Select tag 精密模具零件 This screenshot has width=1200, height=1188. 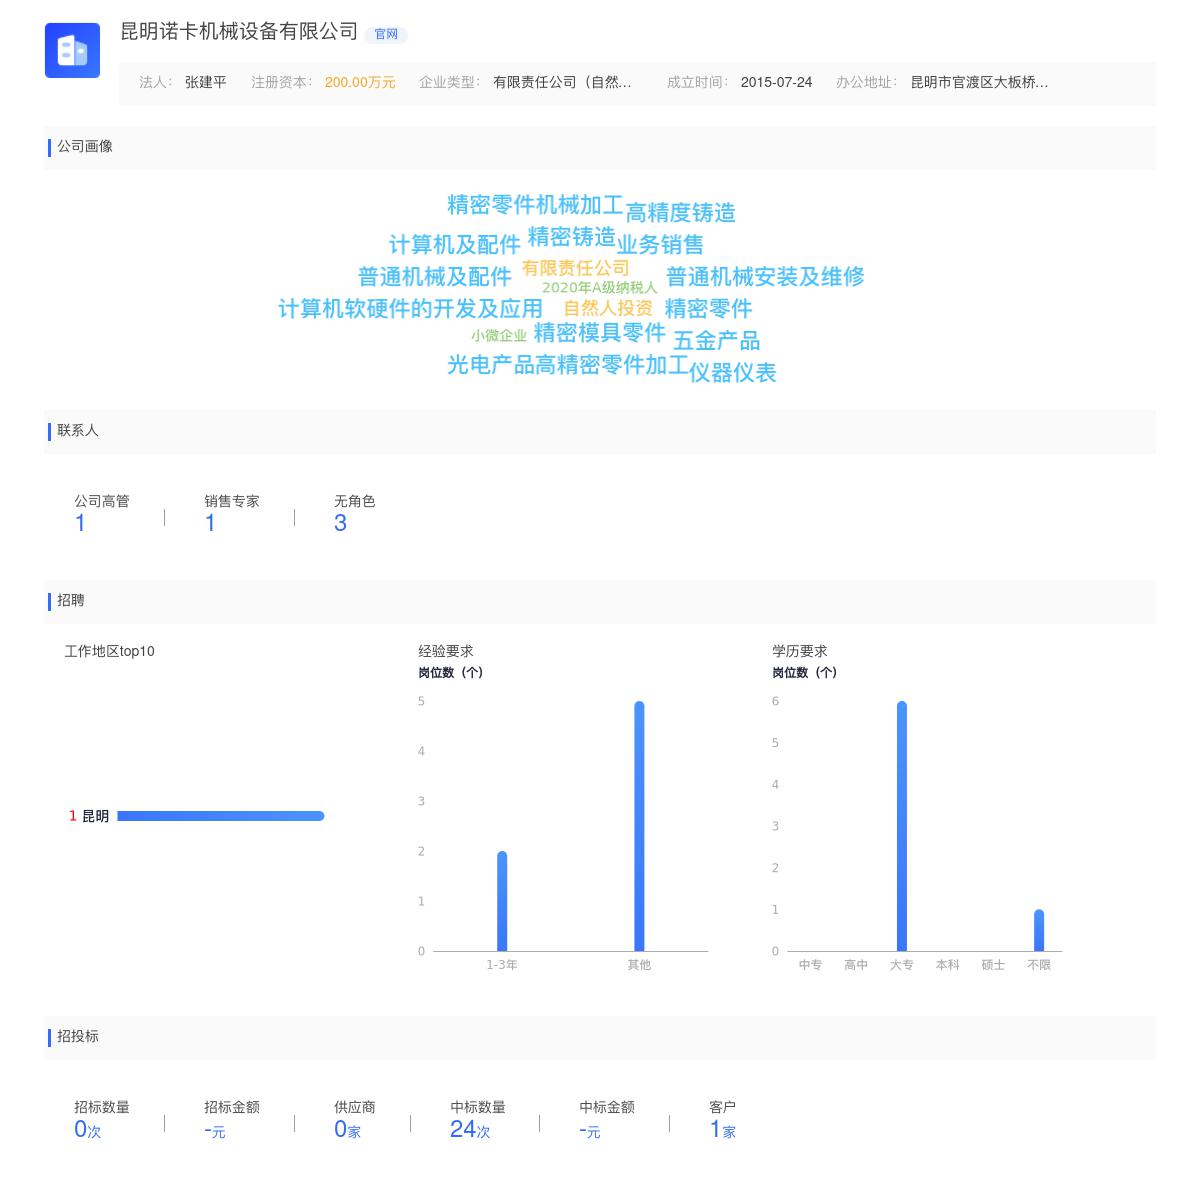pyautogui.click(x=599, y=332)
